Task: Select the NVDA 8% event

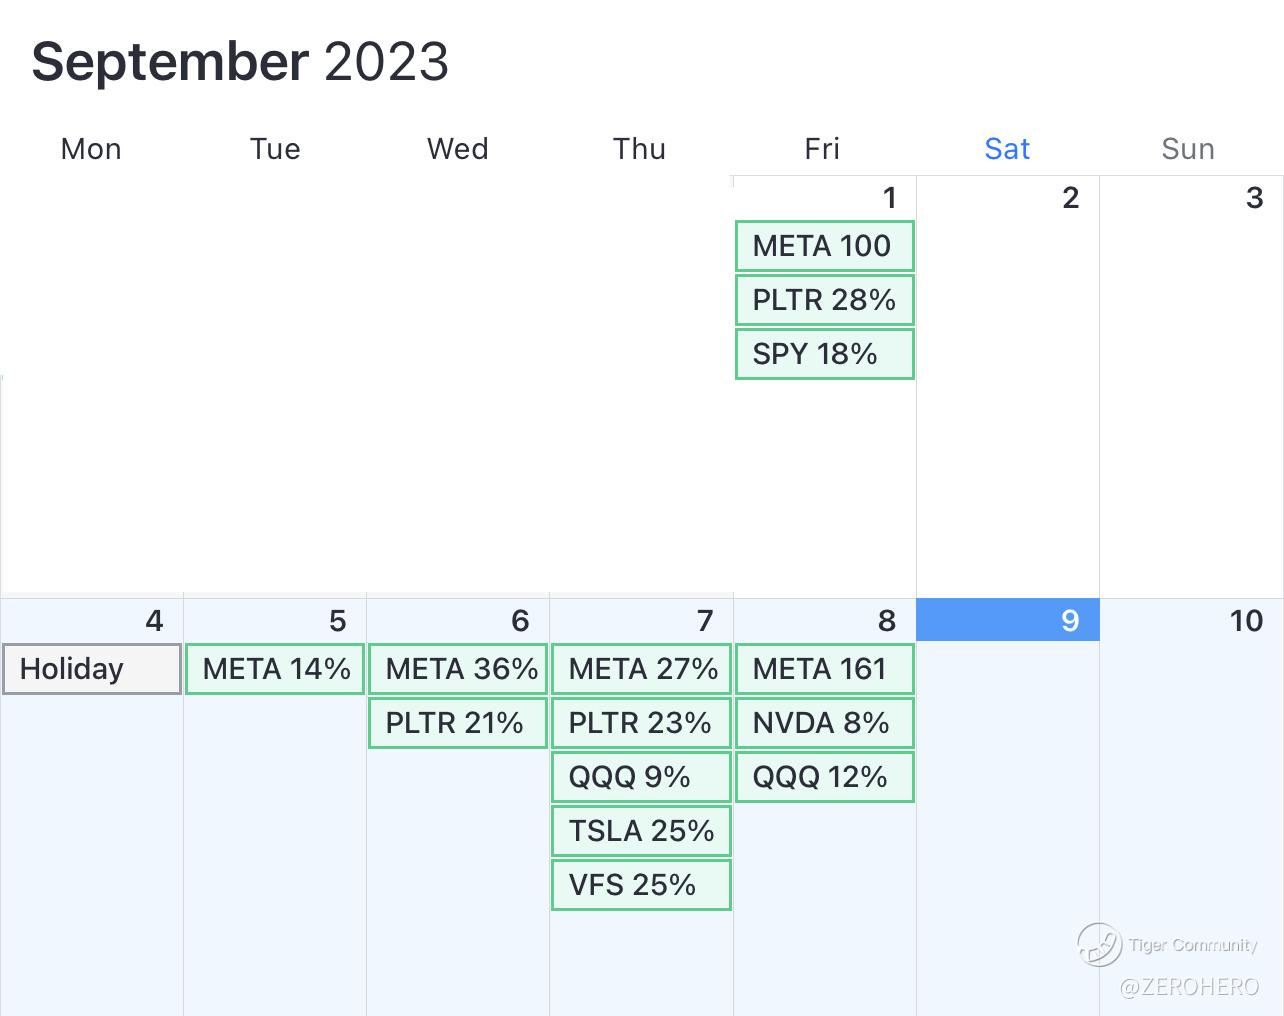Action: pos(824,723)
